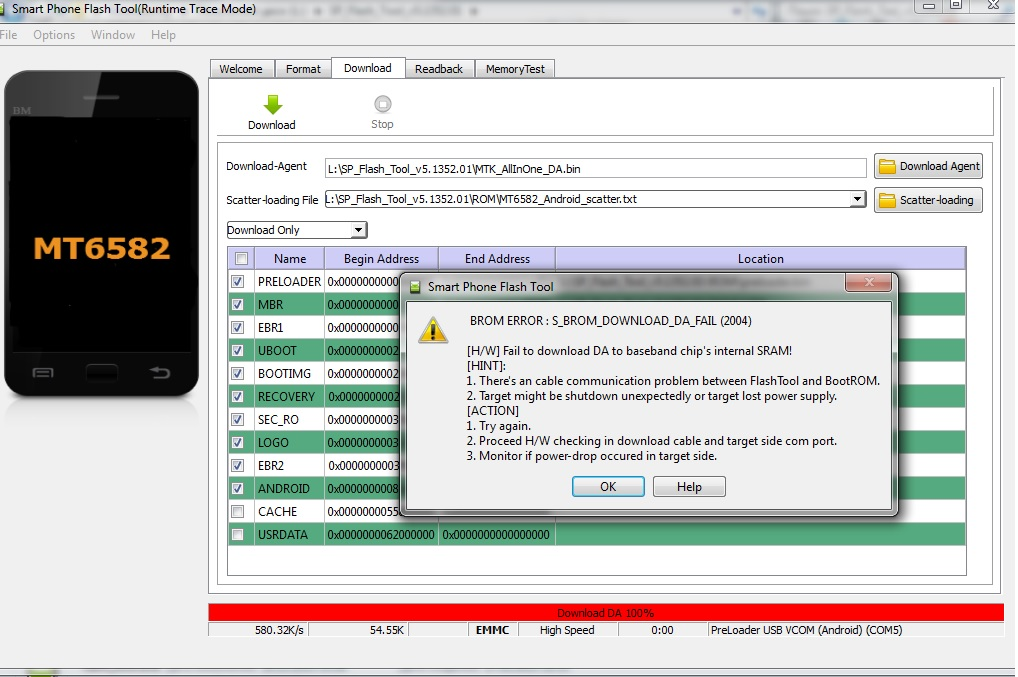Enable the USRDATA partition checkbox
Viewport: 1018px width, 677px height.
238,535
